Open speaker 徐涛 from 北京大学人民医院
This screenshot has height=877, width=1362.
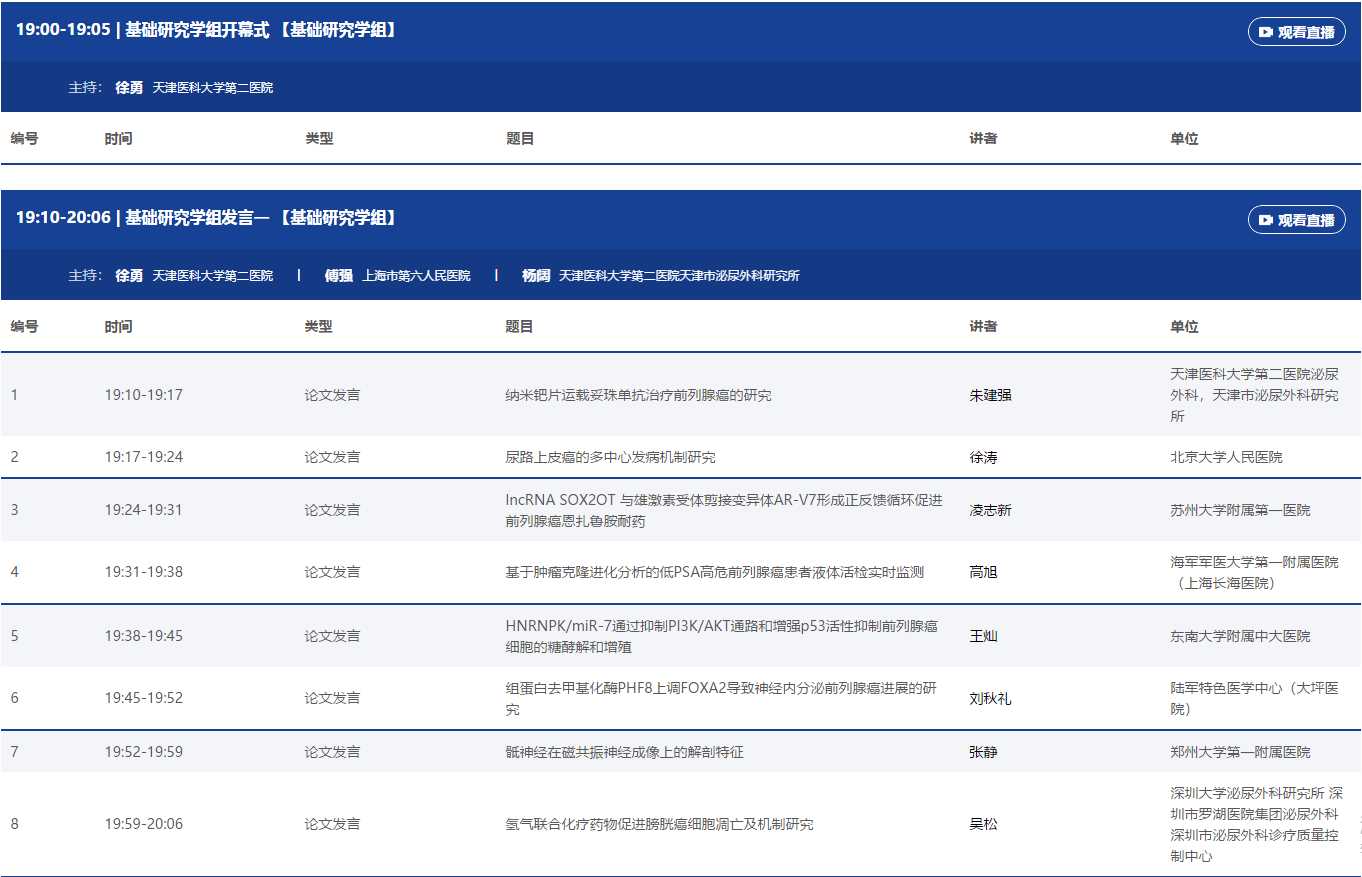(983, 457)
